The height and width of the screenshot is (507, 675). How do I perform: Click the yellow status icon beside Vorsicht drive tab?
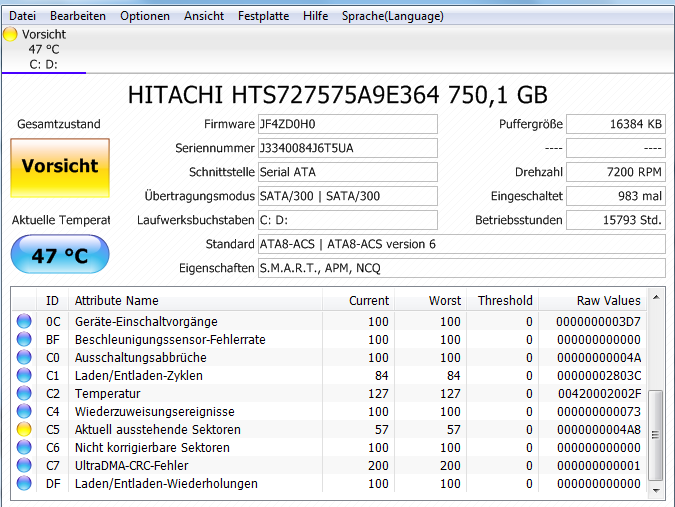[x=10, y=34]
